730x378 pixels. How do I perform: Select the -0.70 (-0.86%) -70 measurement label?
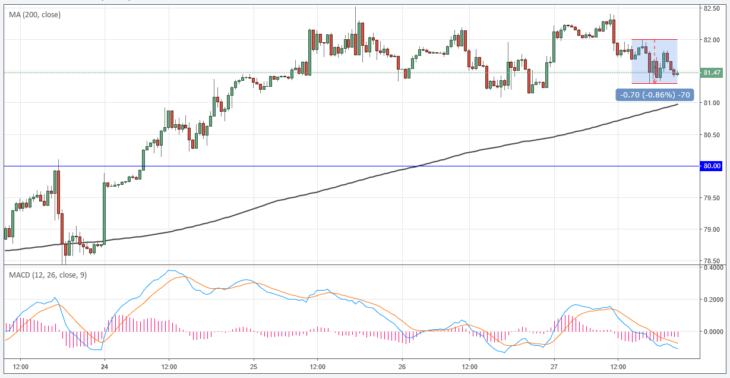point(655,95)
